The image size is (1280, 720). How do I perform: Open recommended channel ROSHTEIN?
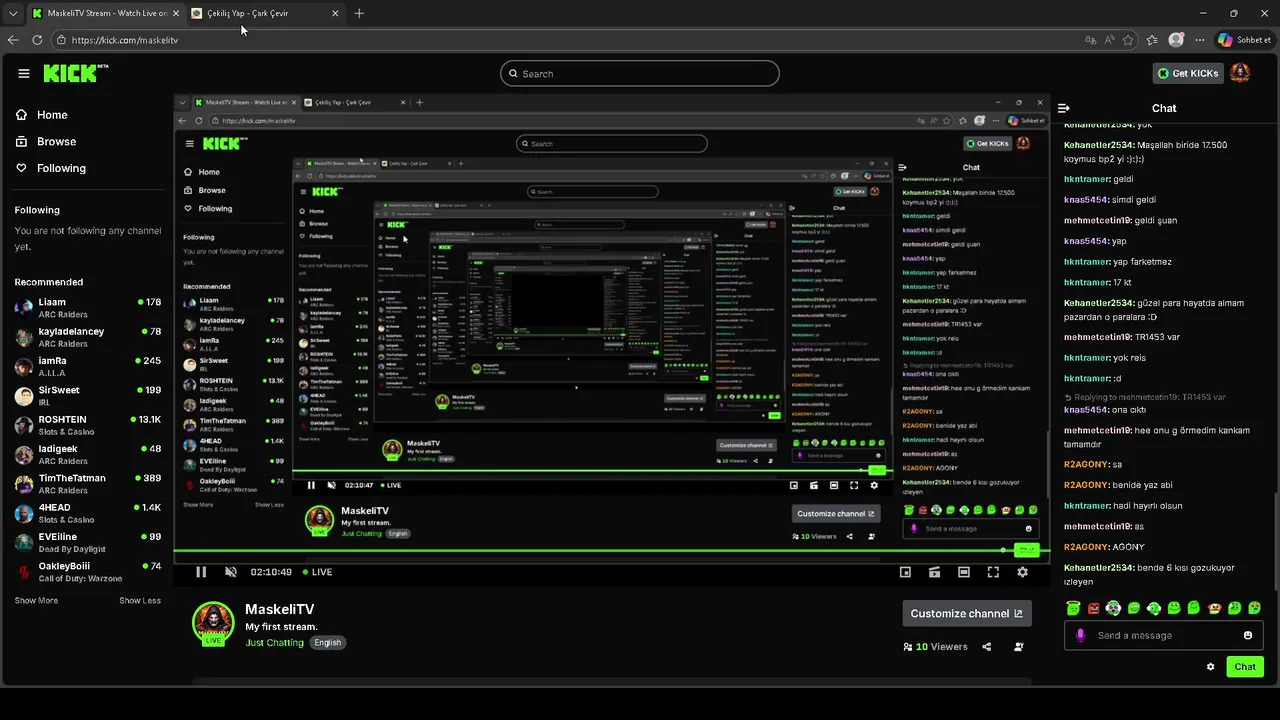88,425
